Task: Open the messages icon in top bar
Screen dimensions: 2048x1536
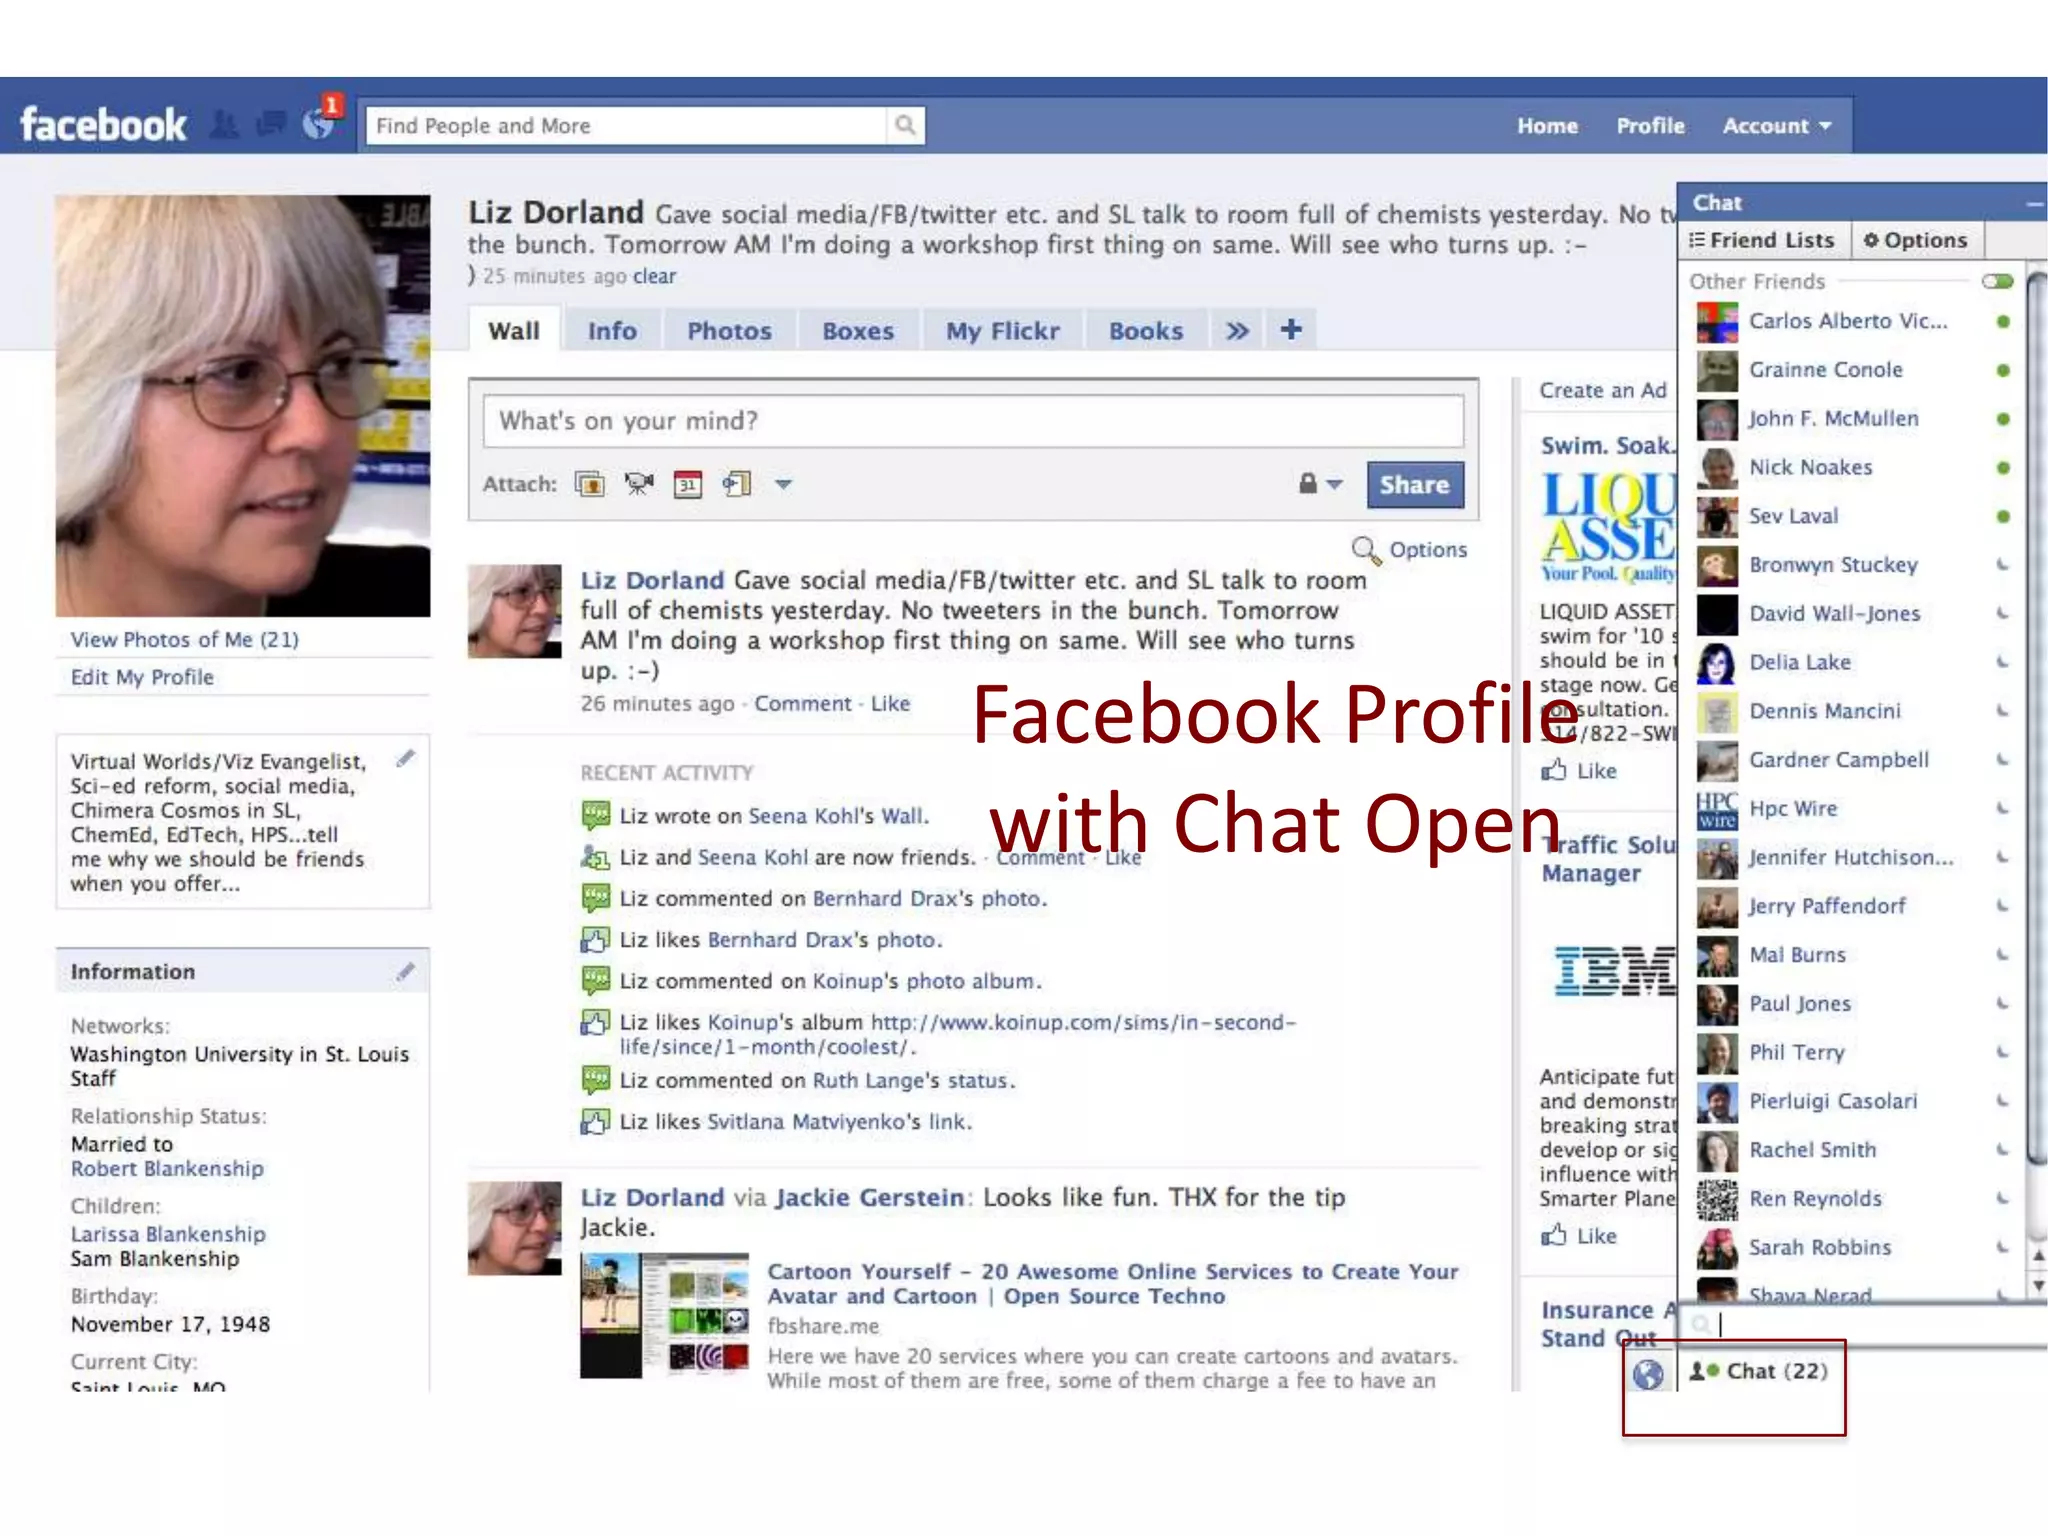Action: (271, 125)
